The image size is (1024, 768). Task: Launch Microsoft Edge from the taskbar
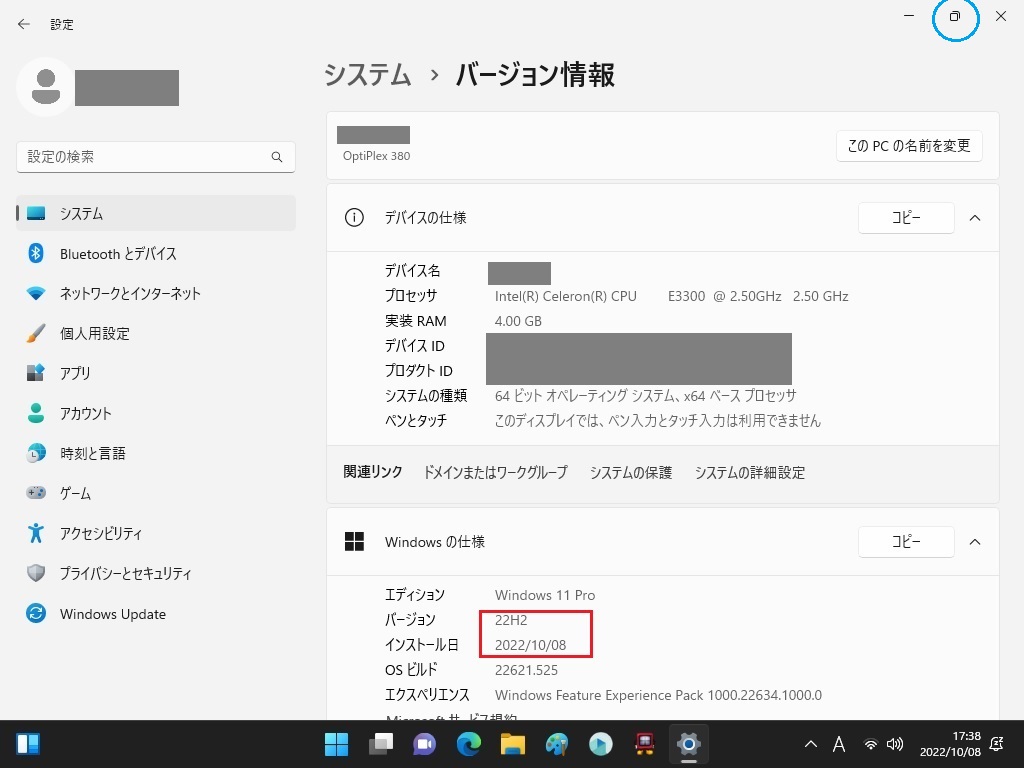pyautogui.click(x=468, y=744)
